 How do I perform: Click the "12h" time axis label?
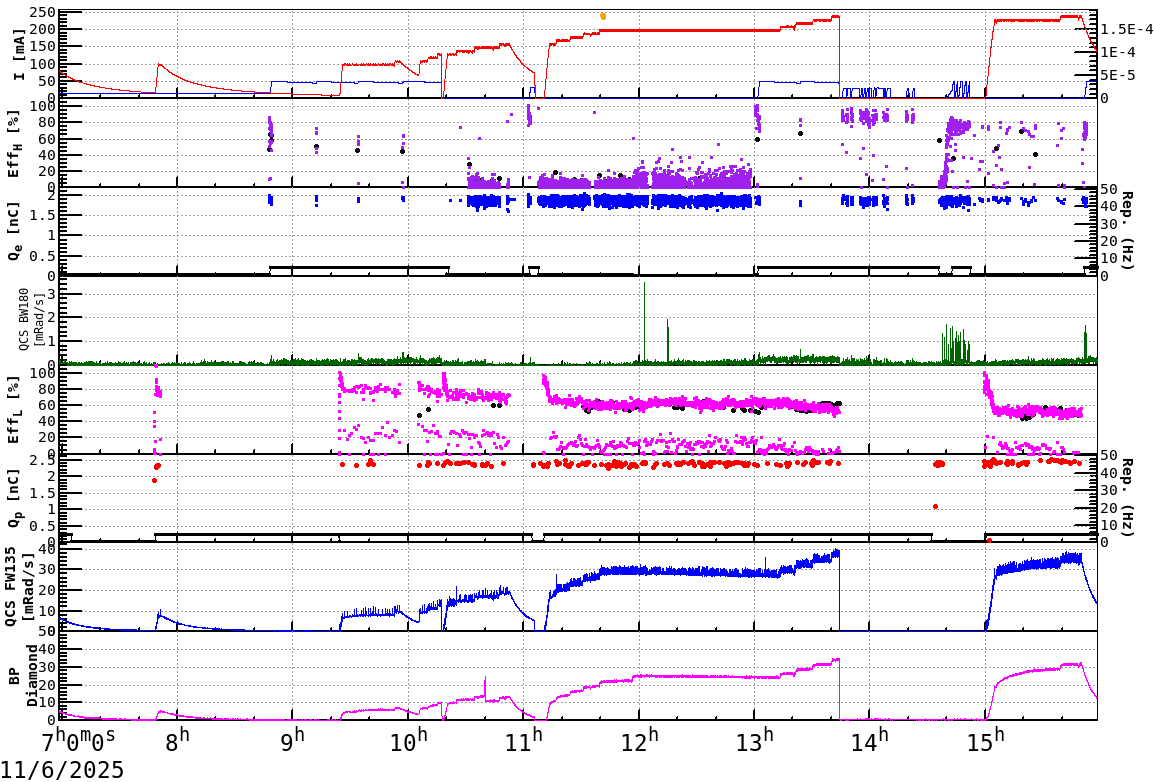click(639, 739)
